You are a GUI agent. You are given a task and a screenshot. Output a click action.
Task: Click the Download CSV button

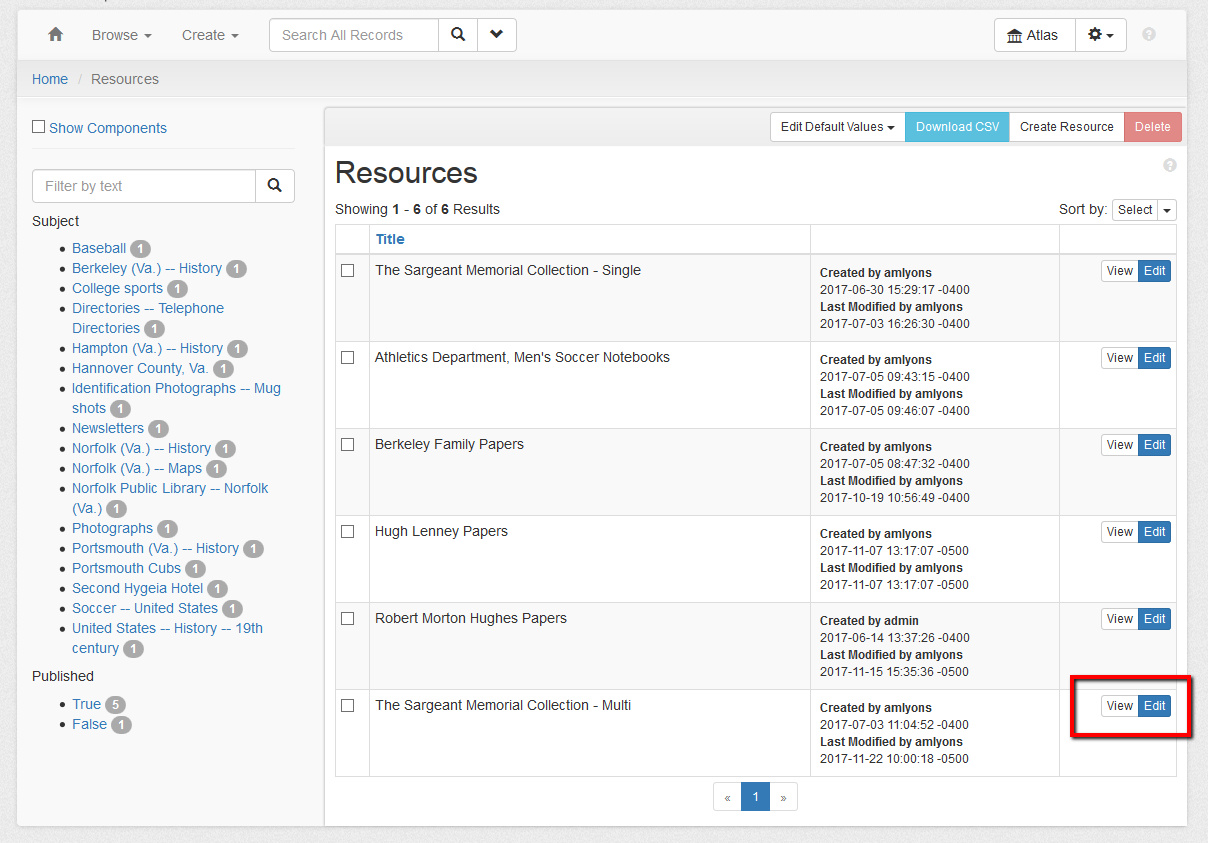click(957, 127)
